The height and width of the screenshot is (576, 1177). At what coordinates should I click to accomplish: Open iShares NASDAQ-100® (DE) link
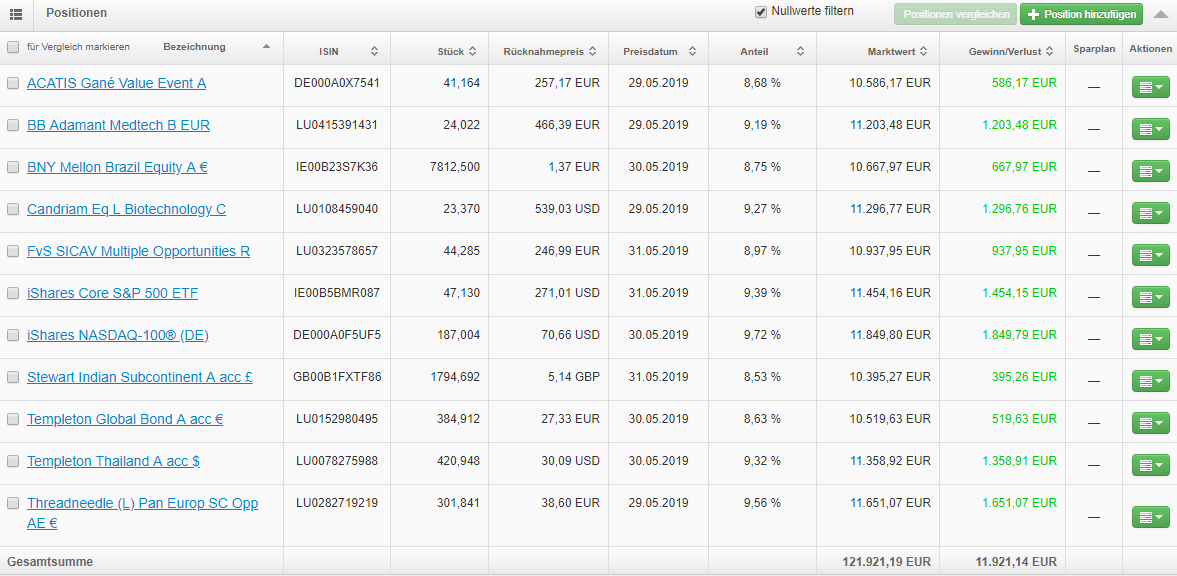(118, 336)
